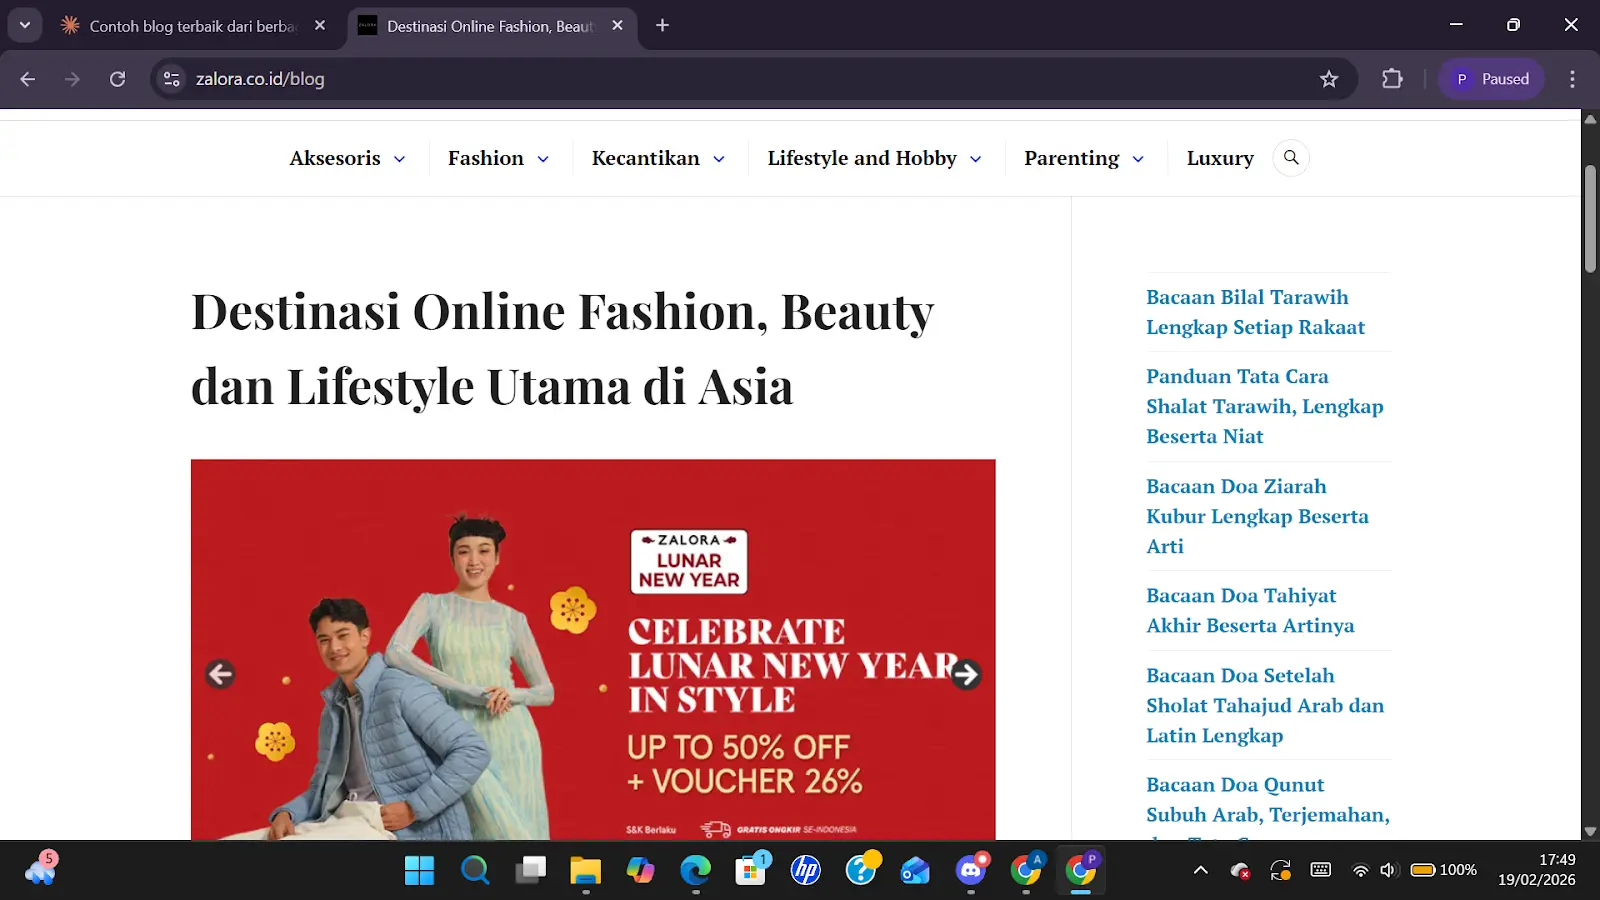Open Outlook from the taskbar
The height and width of the screenshot is (900, 1600).
pos(916,870)
